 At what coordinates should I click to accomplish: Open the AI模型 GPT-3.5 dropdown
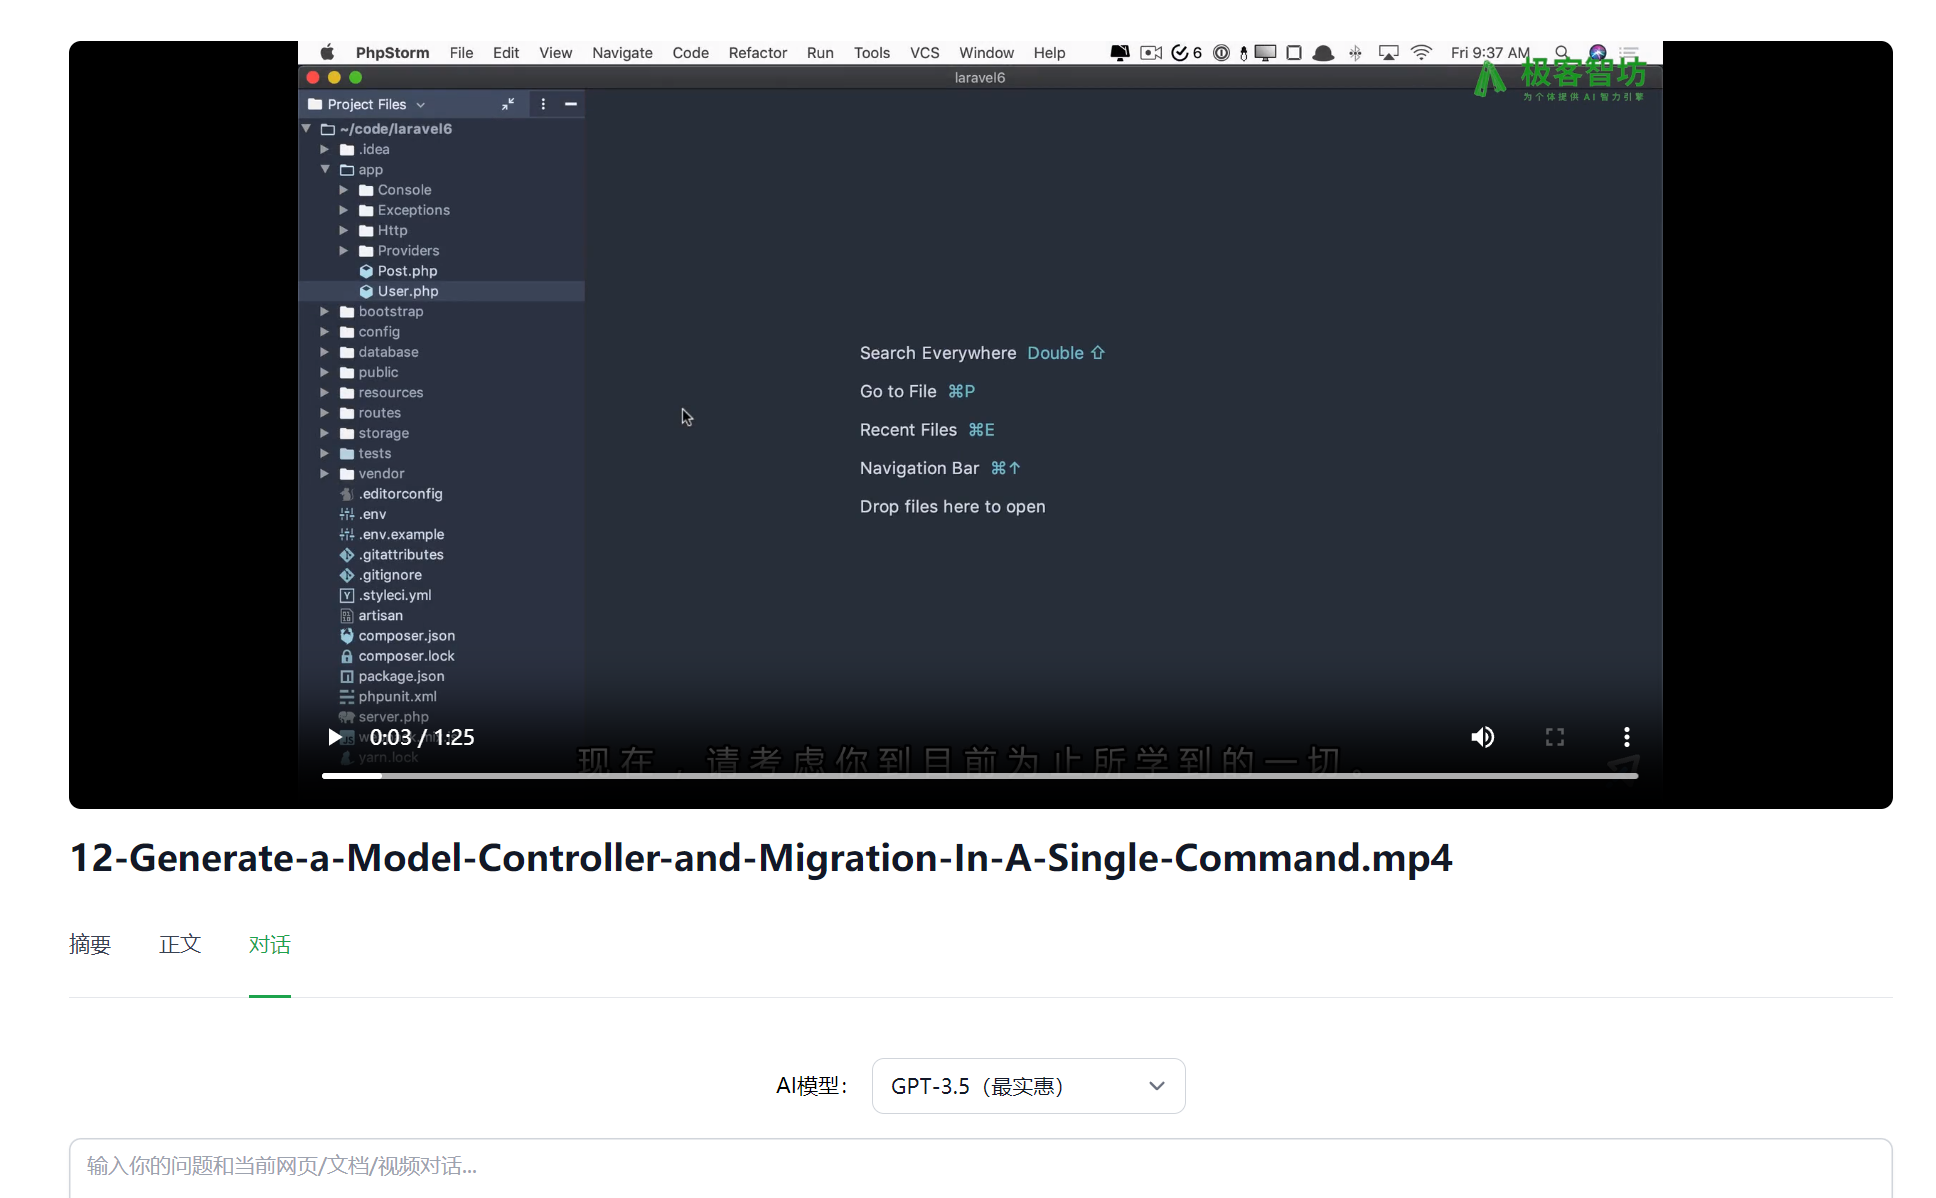pyautogui.click(x=1028, y=1086)
